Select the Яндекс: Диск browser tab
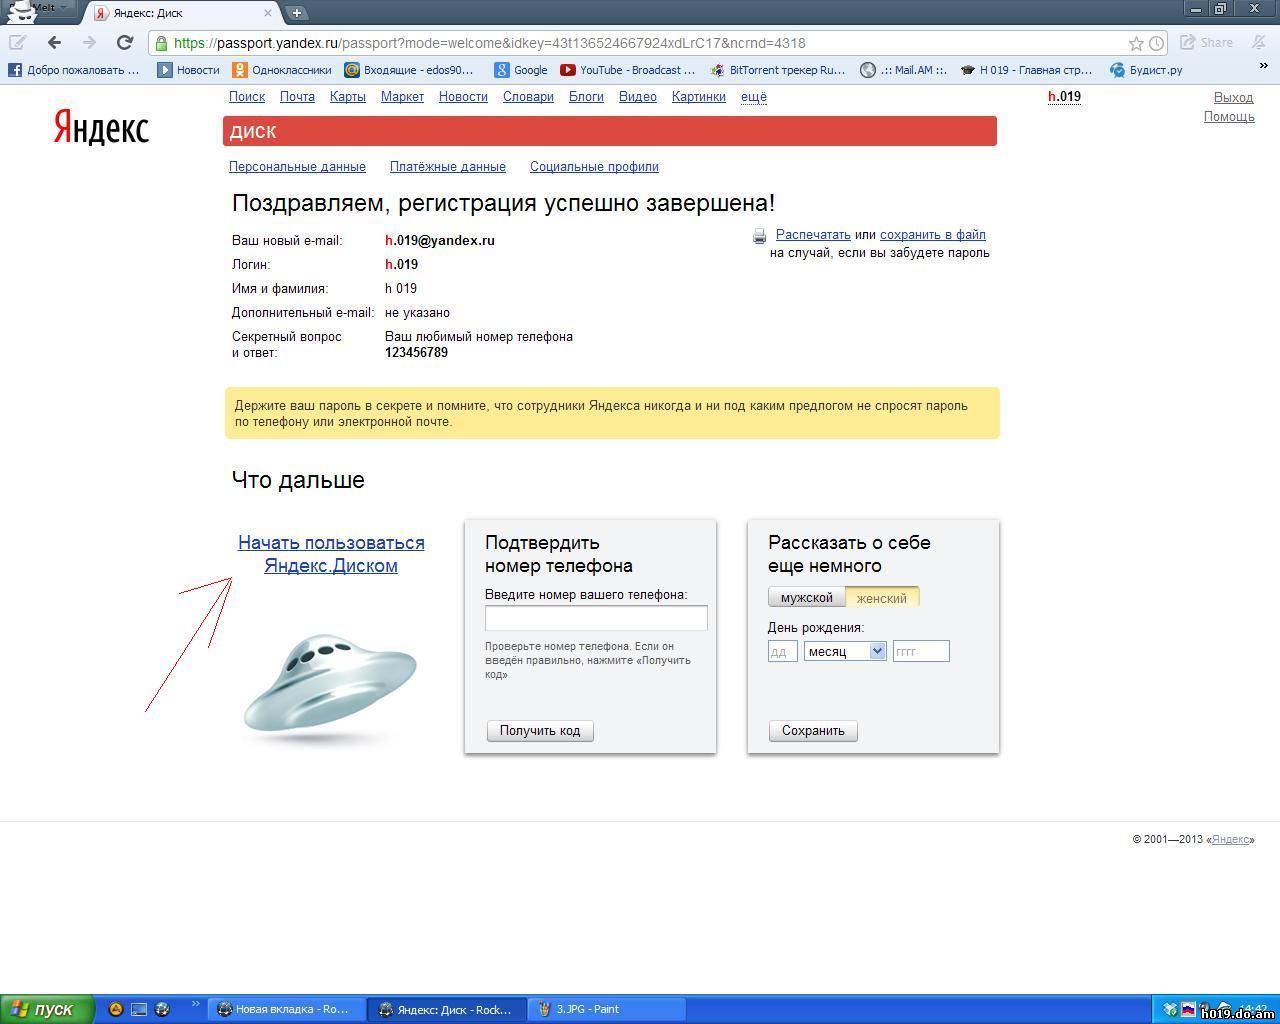The image size is (1280, 1024). (184, 13)
